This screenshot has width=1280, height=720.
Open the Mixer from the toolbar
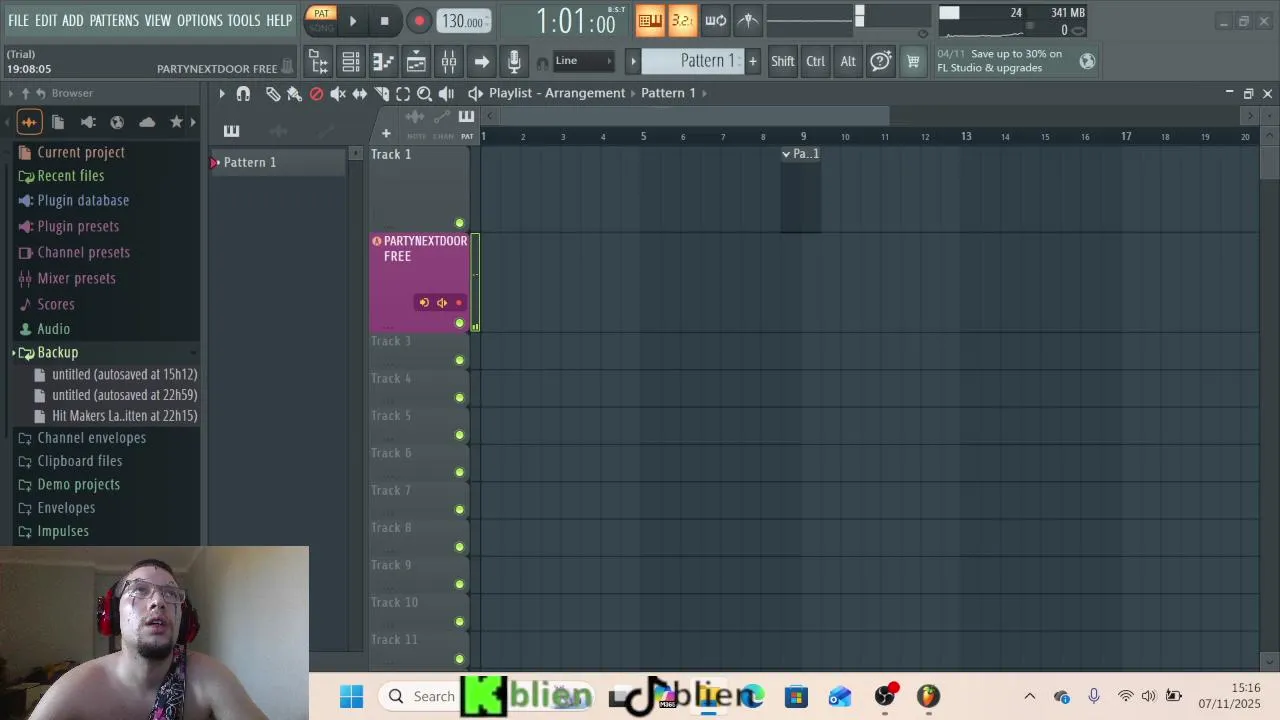click(x=449, y=62)
